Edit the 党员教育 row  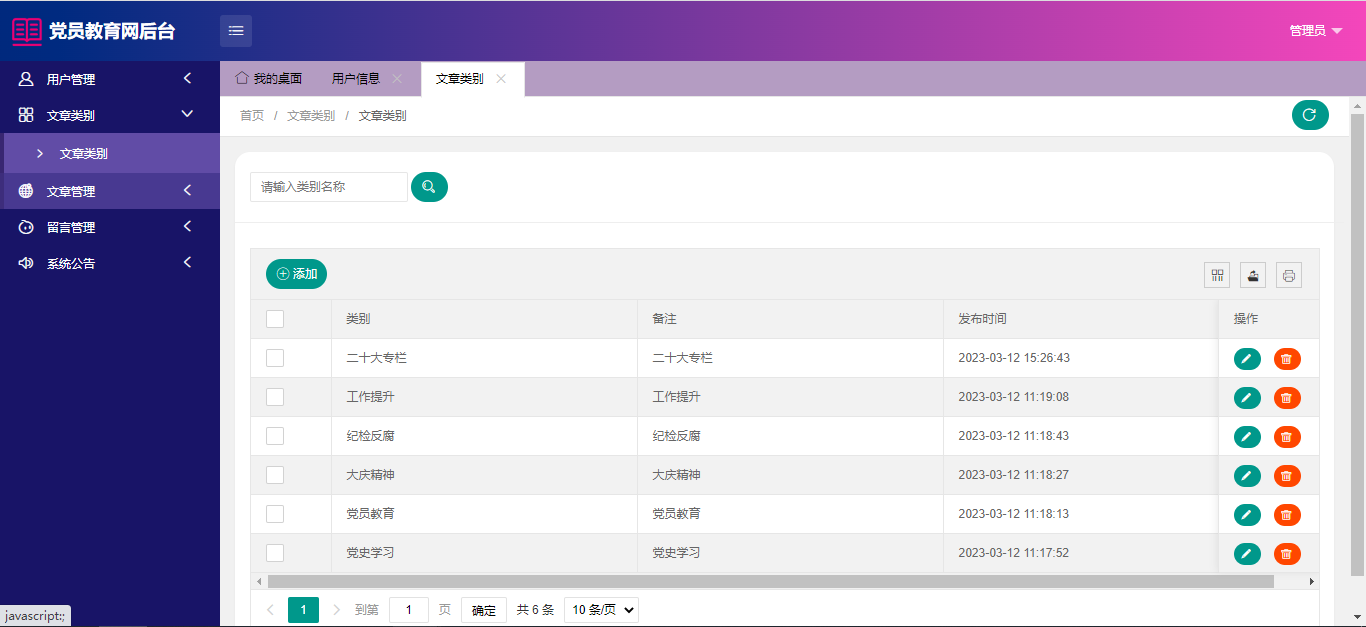[x=1247, y=515]
